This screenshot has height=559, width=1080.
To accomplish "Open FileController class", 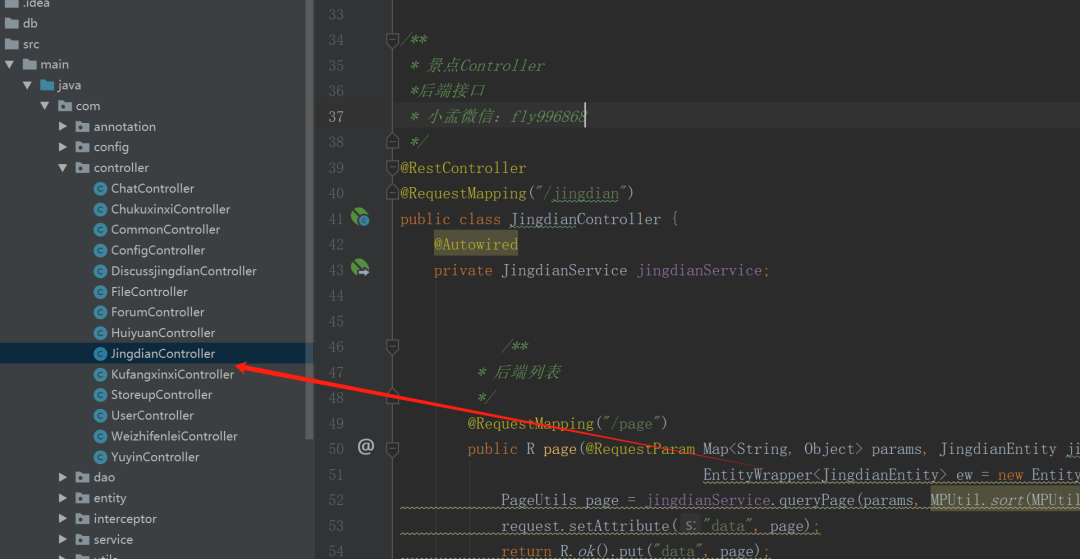I will 149,292.
